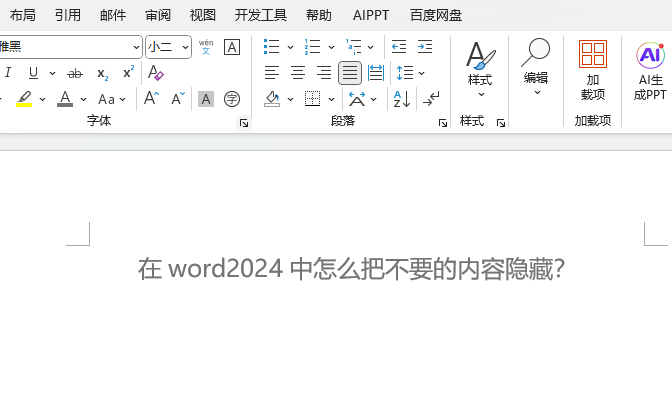Align text left

(x=272, y=73)
